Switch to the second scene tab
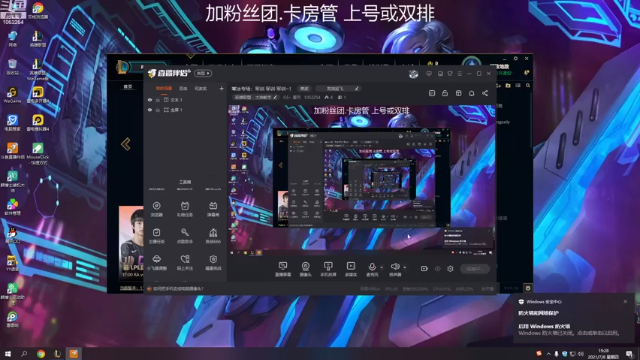This screenshot has height=360, width=640. point(183,88)
